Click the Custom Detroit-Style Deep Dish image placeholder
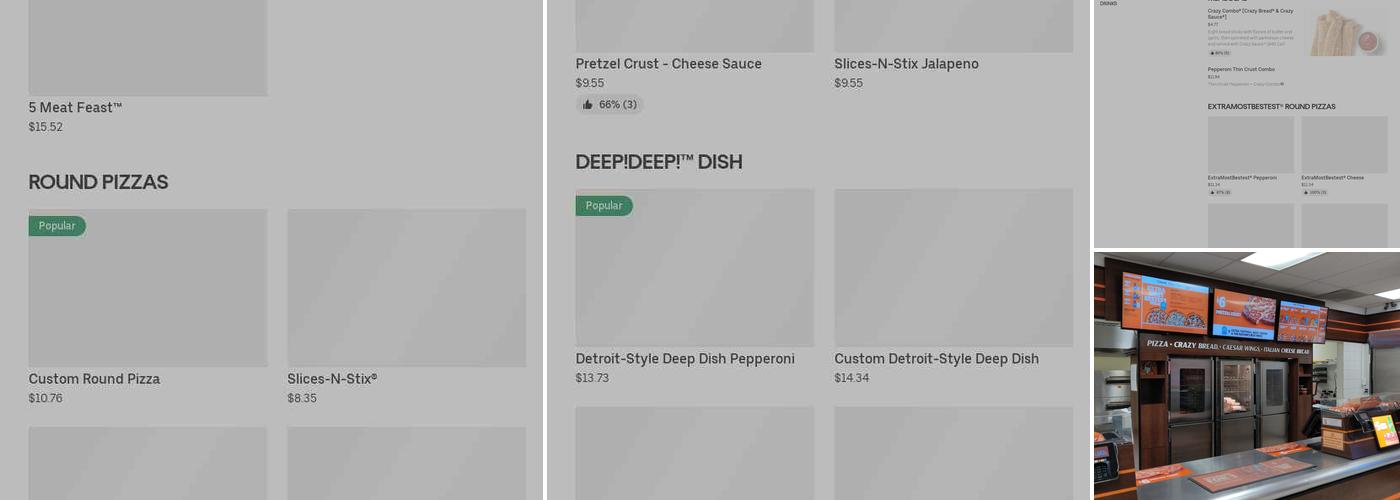 tap(953, 267)
